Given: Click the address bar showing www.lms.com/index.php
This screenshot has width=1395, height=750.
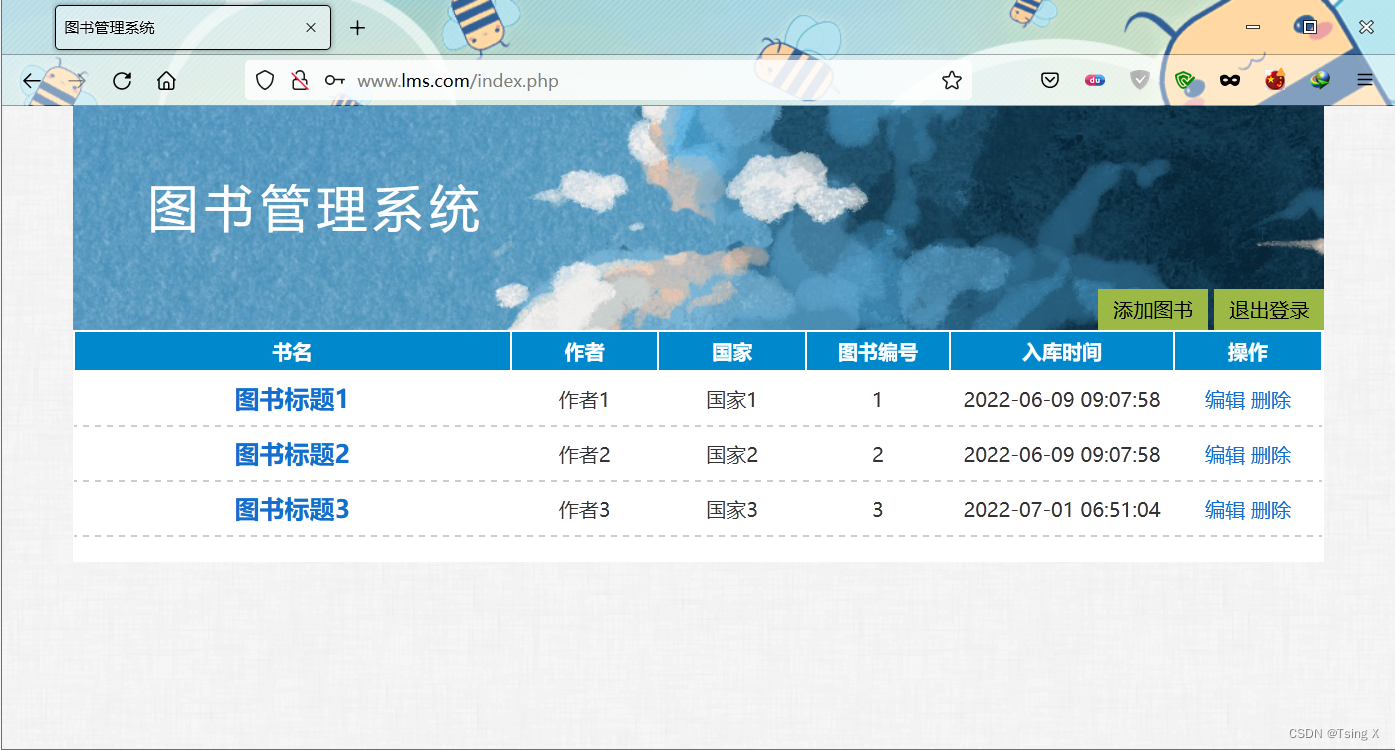Looking at the screenshot, I should [x=608, y=81].
